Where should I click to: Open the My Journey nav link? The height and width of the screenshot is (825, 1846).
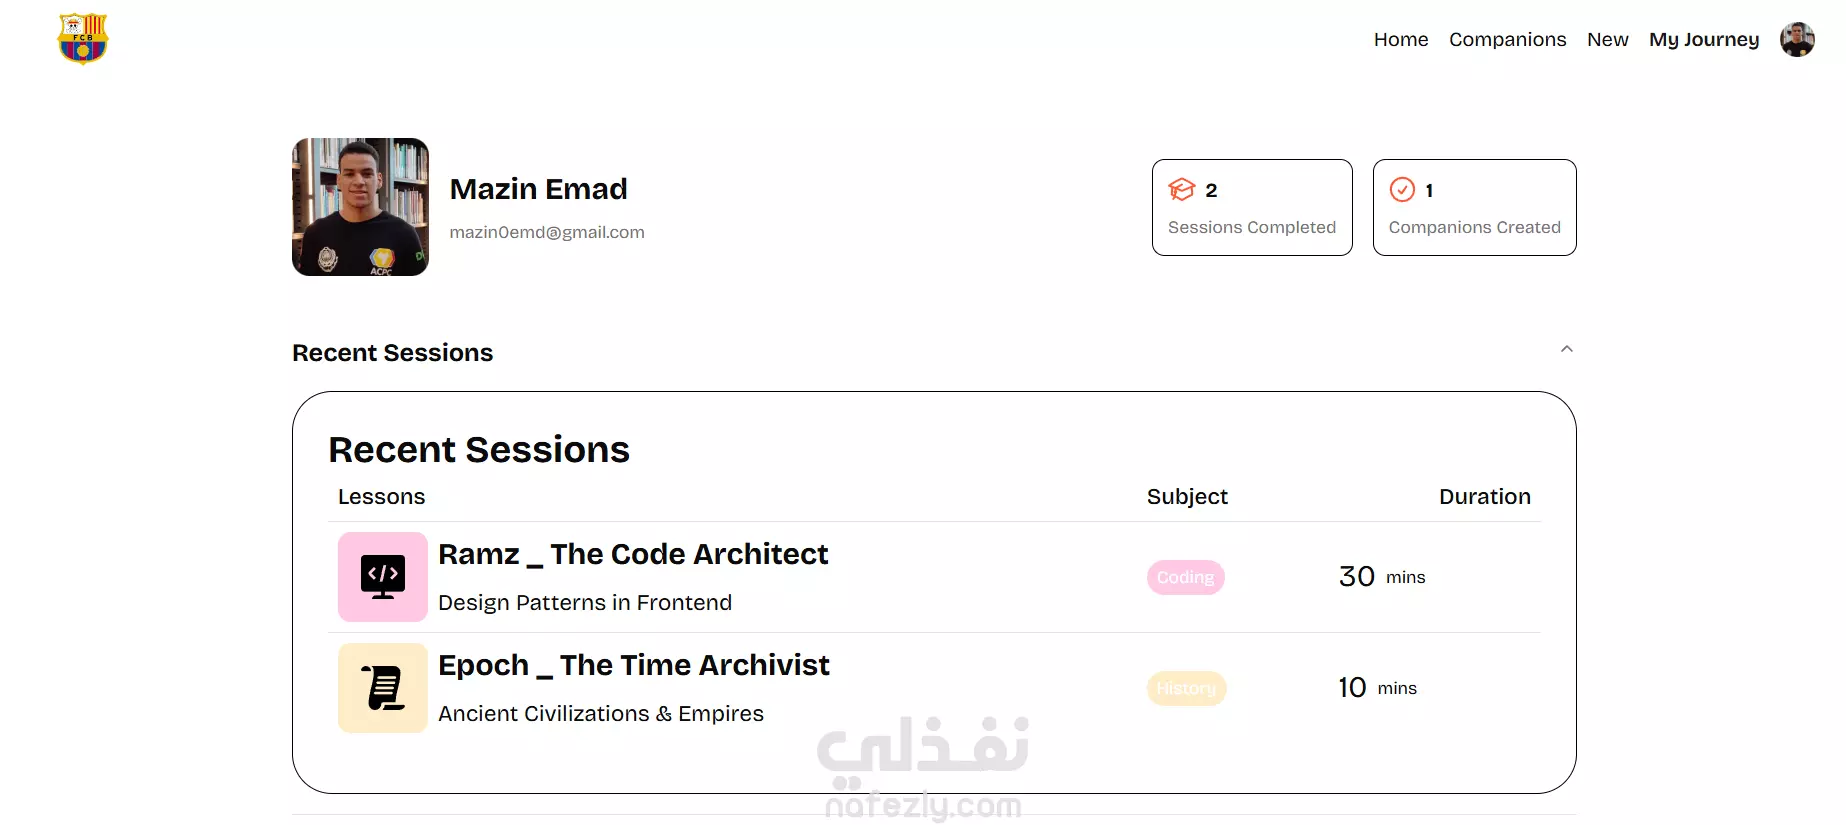click(x=1704, y=40)
